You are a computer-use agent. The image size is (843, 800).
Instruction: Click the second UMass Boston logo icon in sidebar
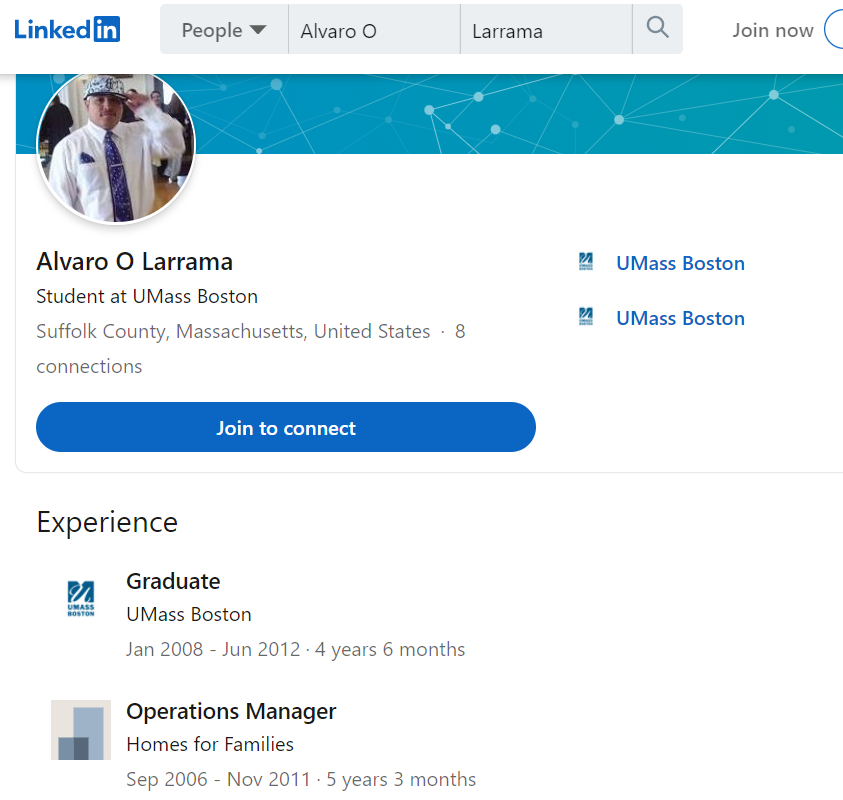point(586,317)
